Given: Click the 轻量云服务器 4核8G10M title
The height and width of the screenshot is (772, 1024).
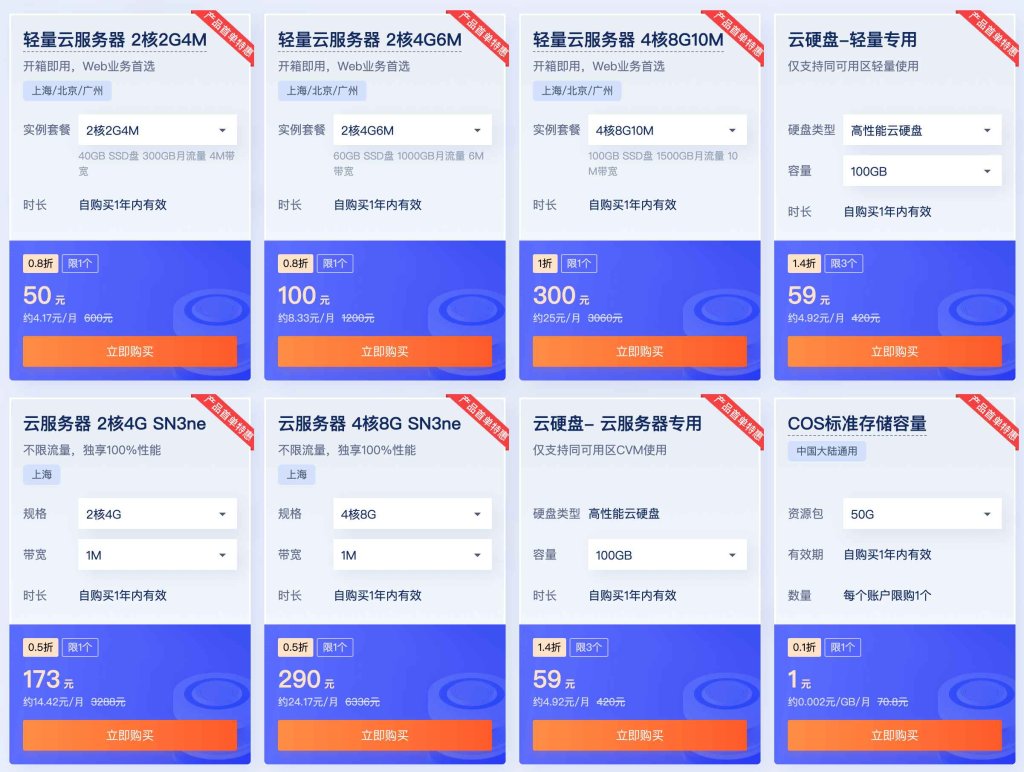Looking at the screenshot, I should 628,40.
